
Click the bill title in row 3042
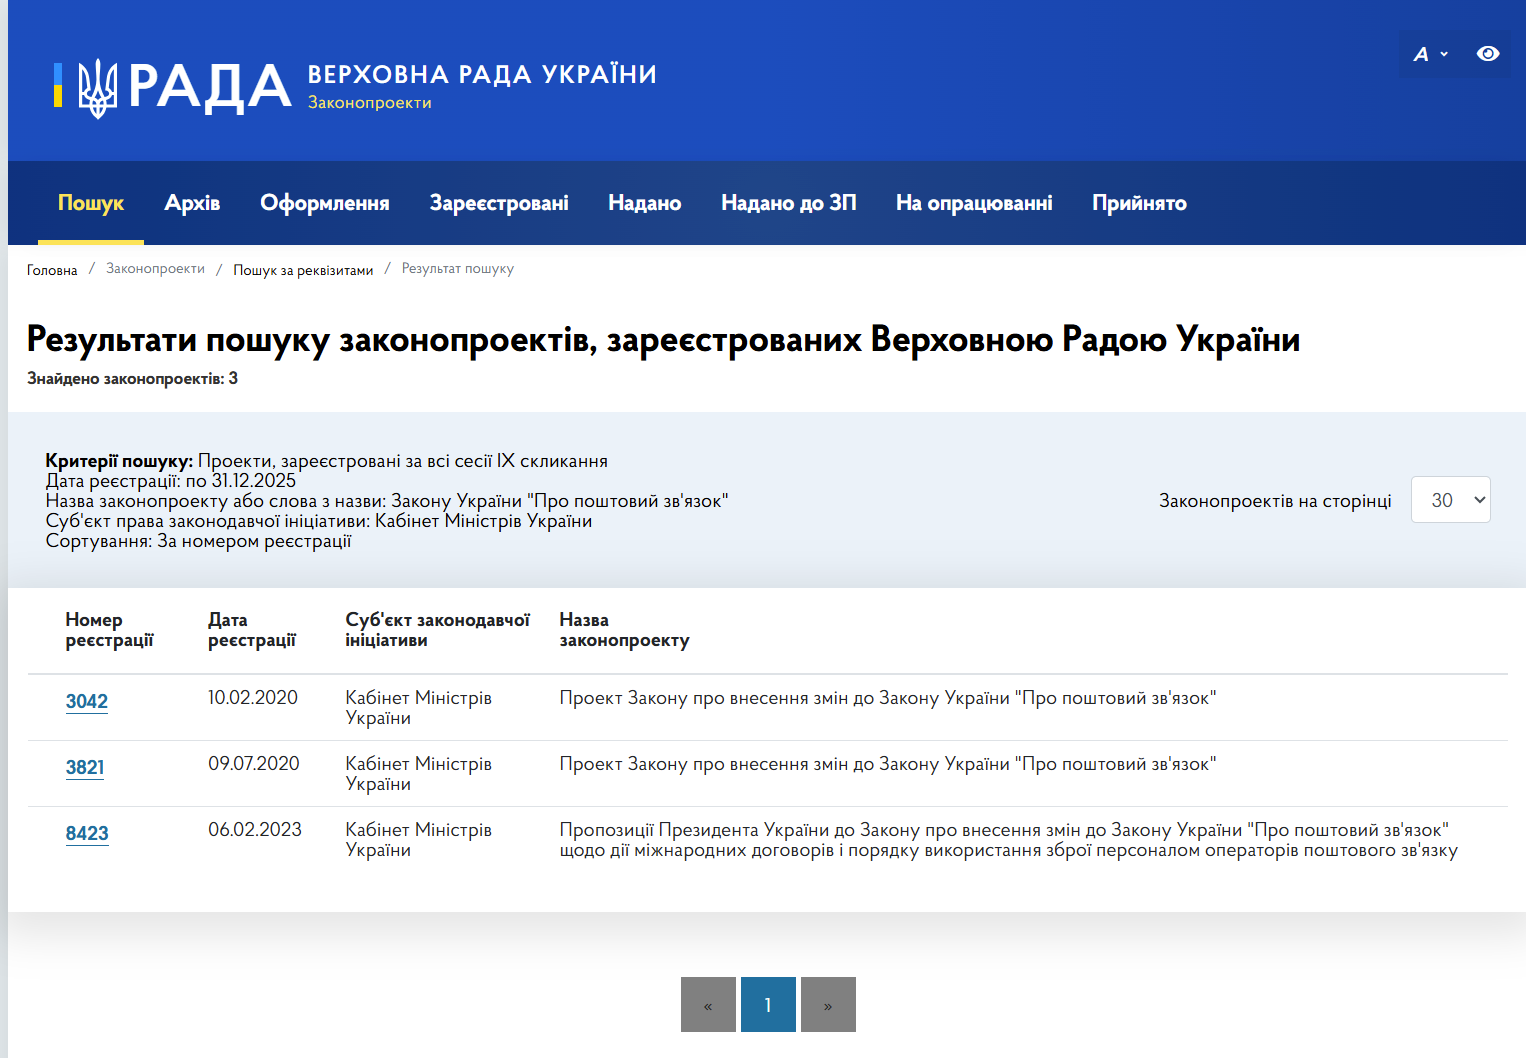[x=888, y=698]
